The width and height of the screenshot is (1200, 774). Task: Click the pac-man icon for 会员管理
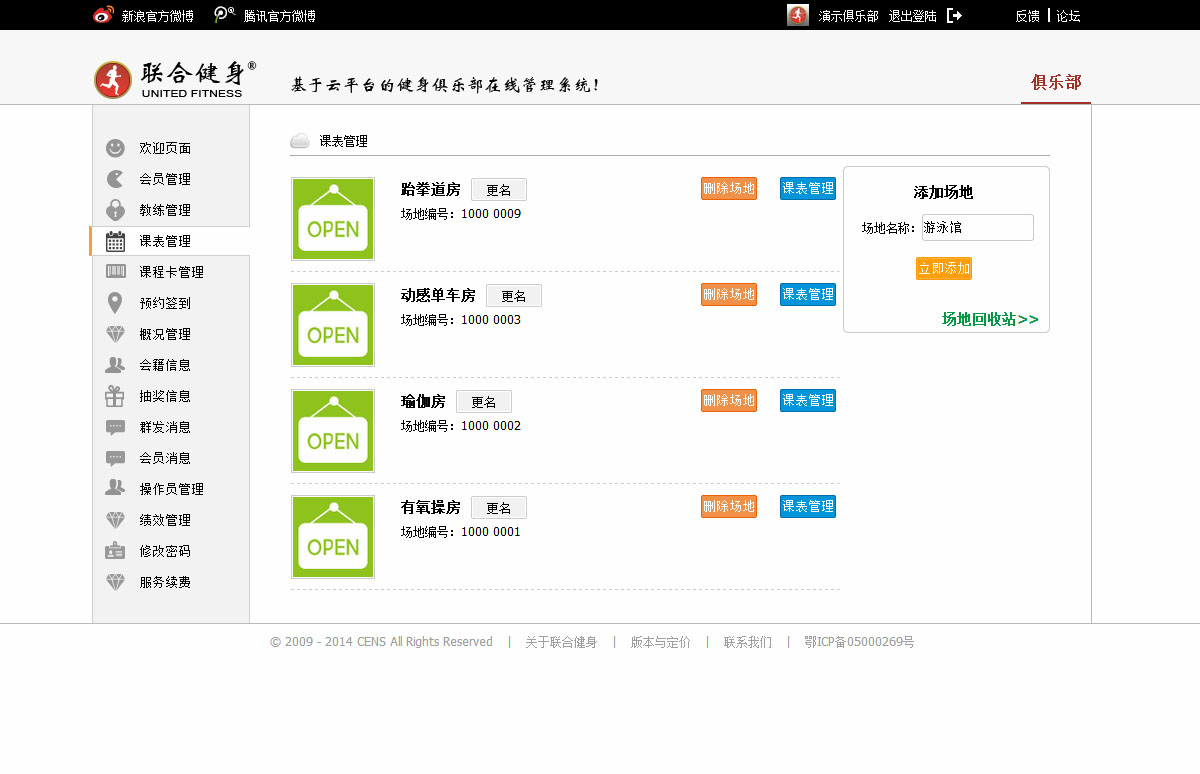(115, 179)
